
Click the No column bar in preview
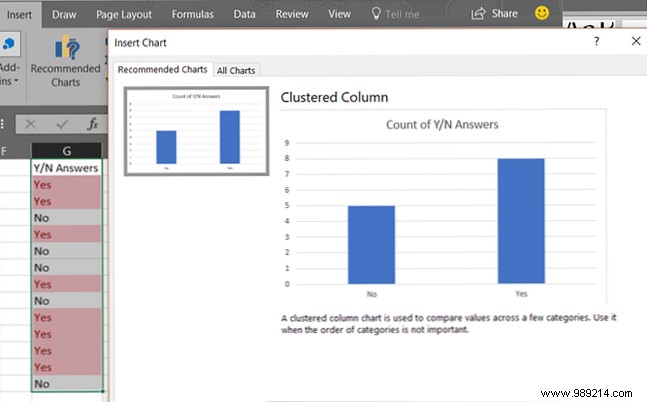371,245
